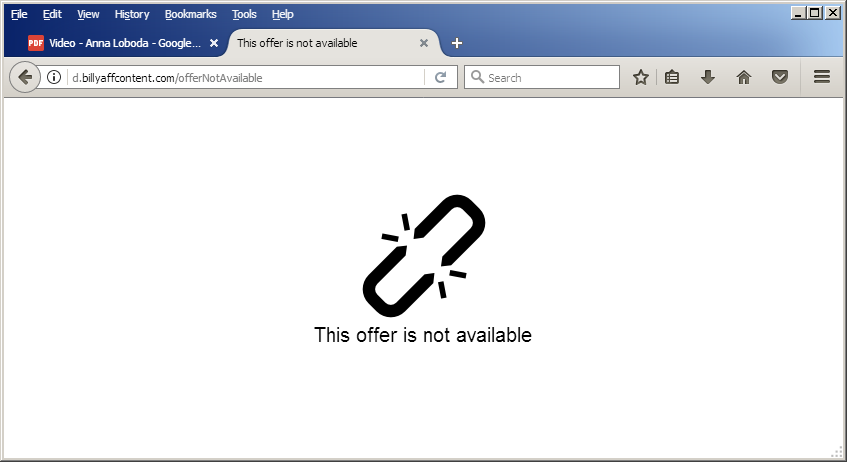Go back with the back arrow button
This screenshot has height=462, width=847.
(x=25, y=77)
